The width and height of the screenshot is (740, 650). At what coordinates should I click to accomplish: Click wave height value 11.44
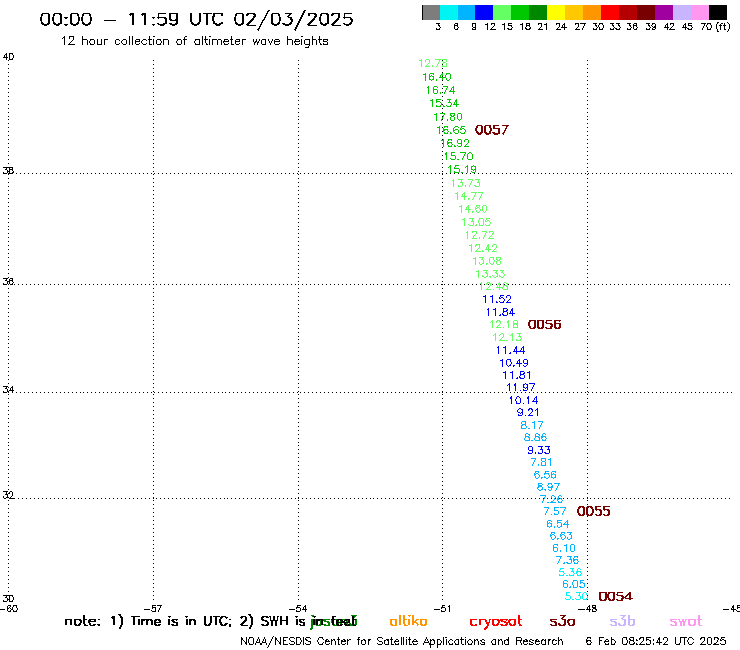click(511, 350)
